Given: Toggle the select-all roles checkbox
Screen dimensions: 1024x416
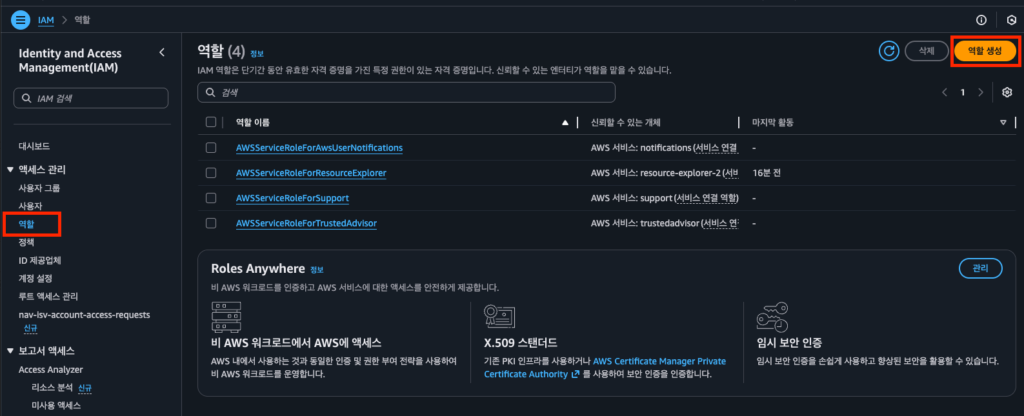Looking at the screenshot, I should click(x=210, y=122).
